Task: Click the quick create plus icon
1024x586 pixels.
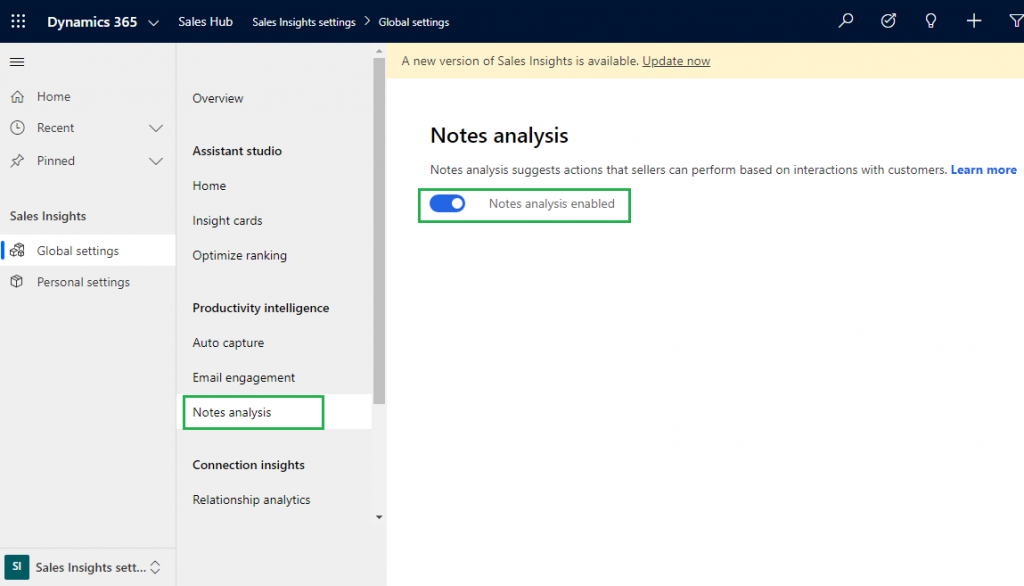Action: [x=973, y=20]
